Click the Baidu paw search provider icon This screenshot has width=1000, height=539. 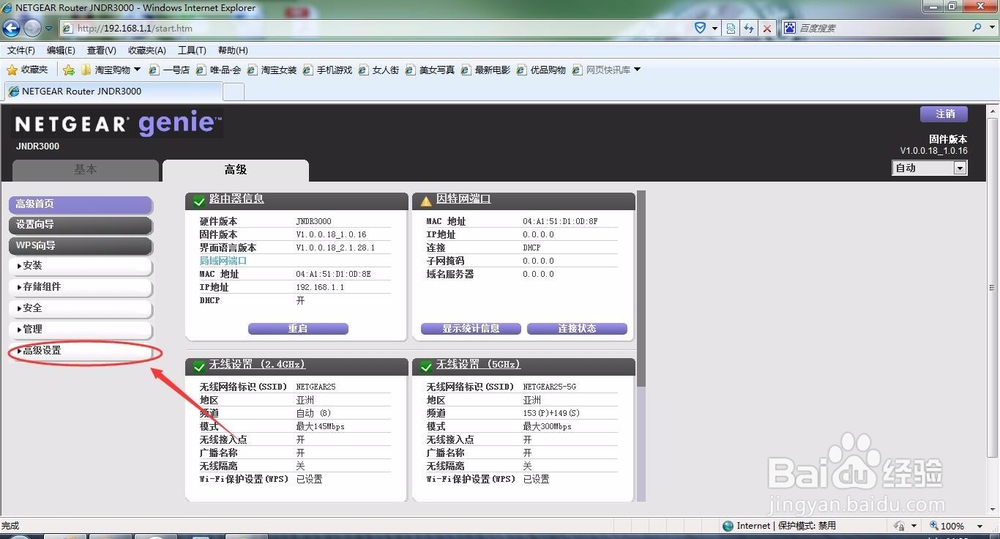click(790, 28)
